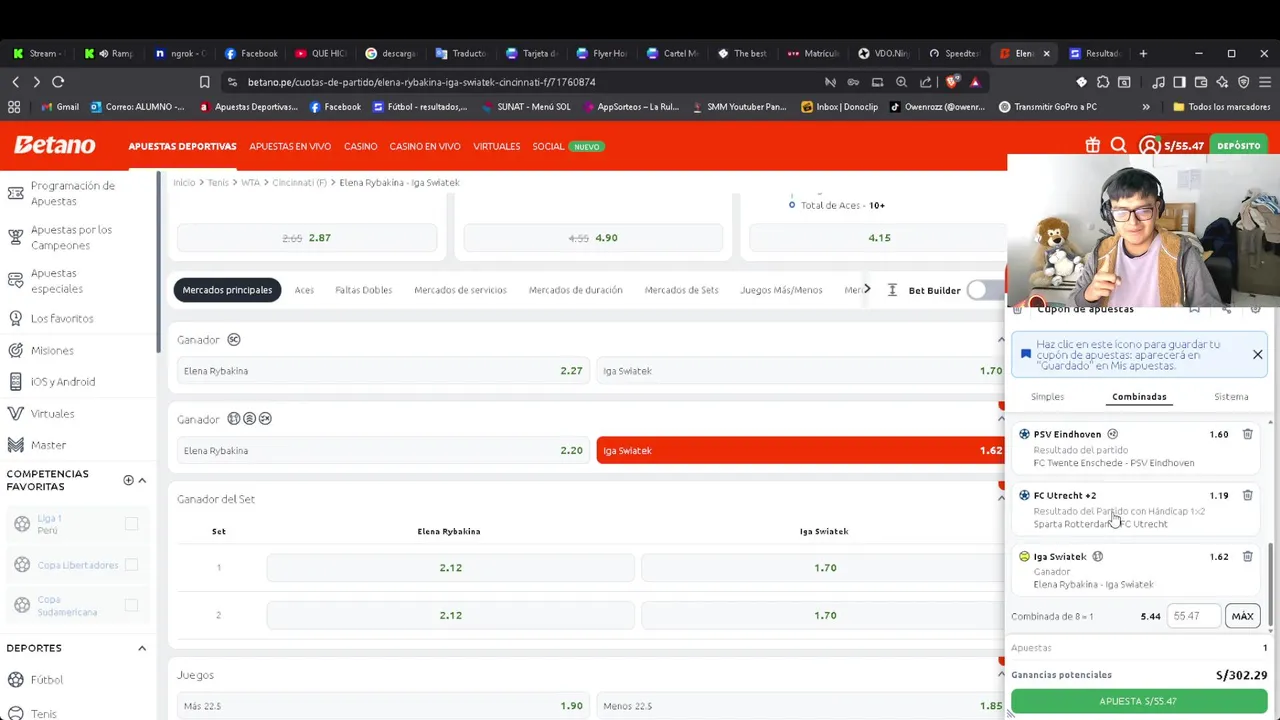
Task: Open the Brave Shields lion icon
Action: 952,82
